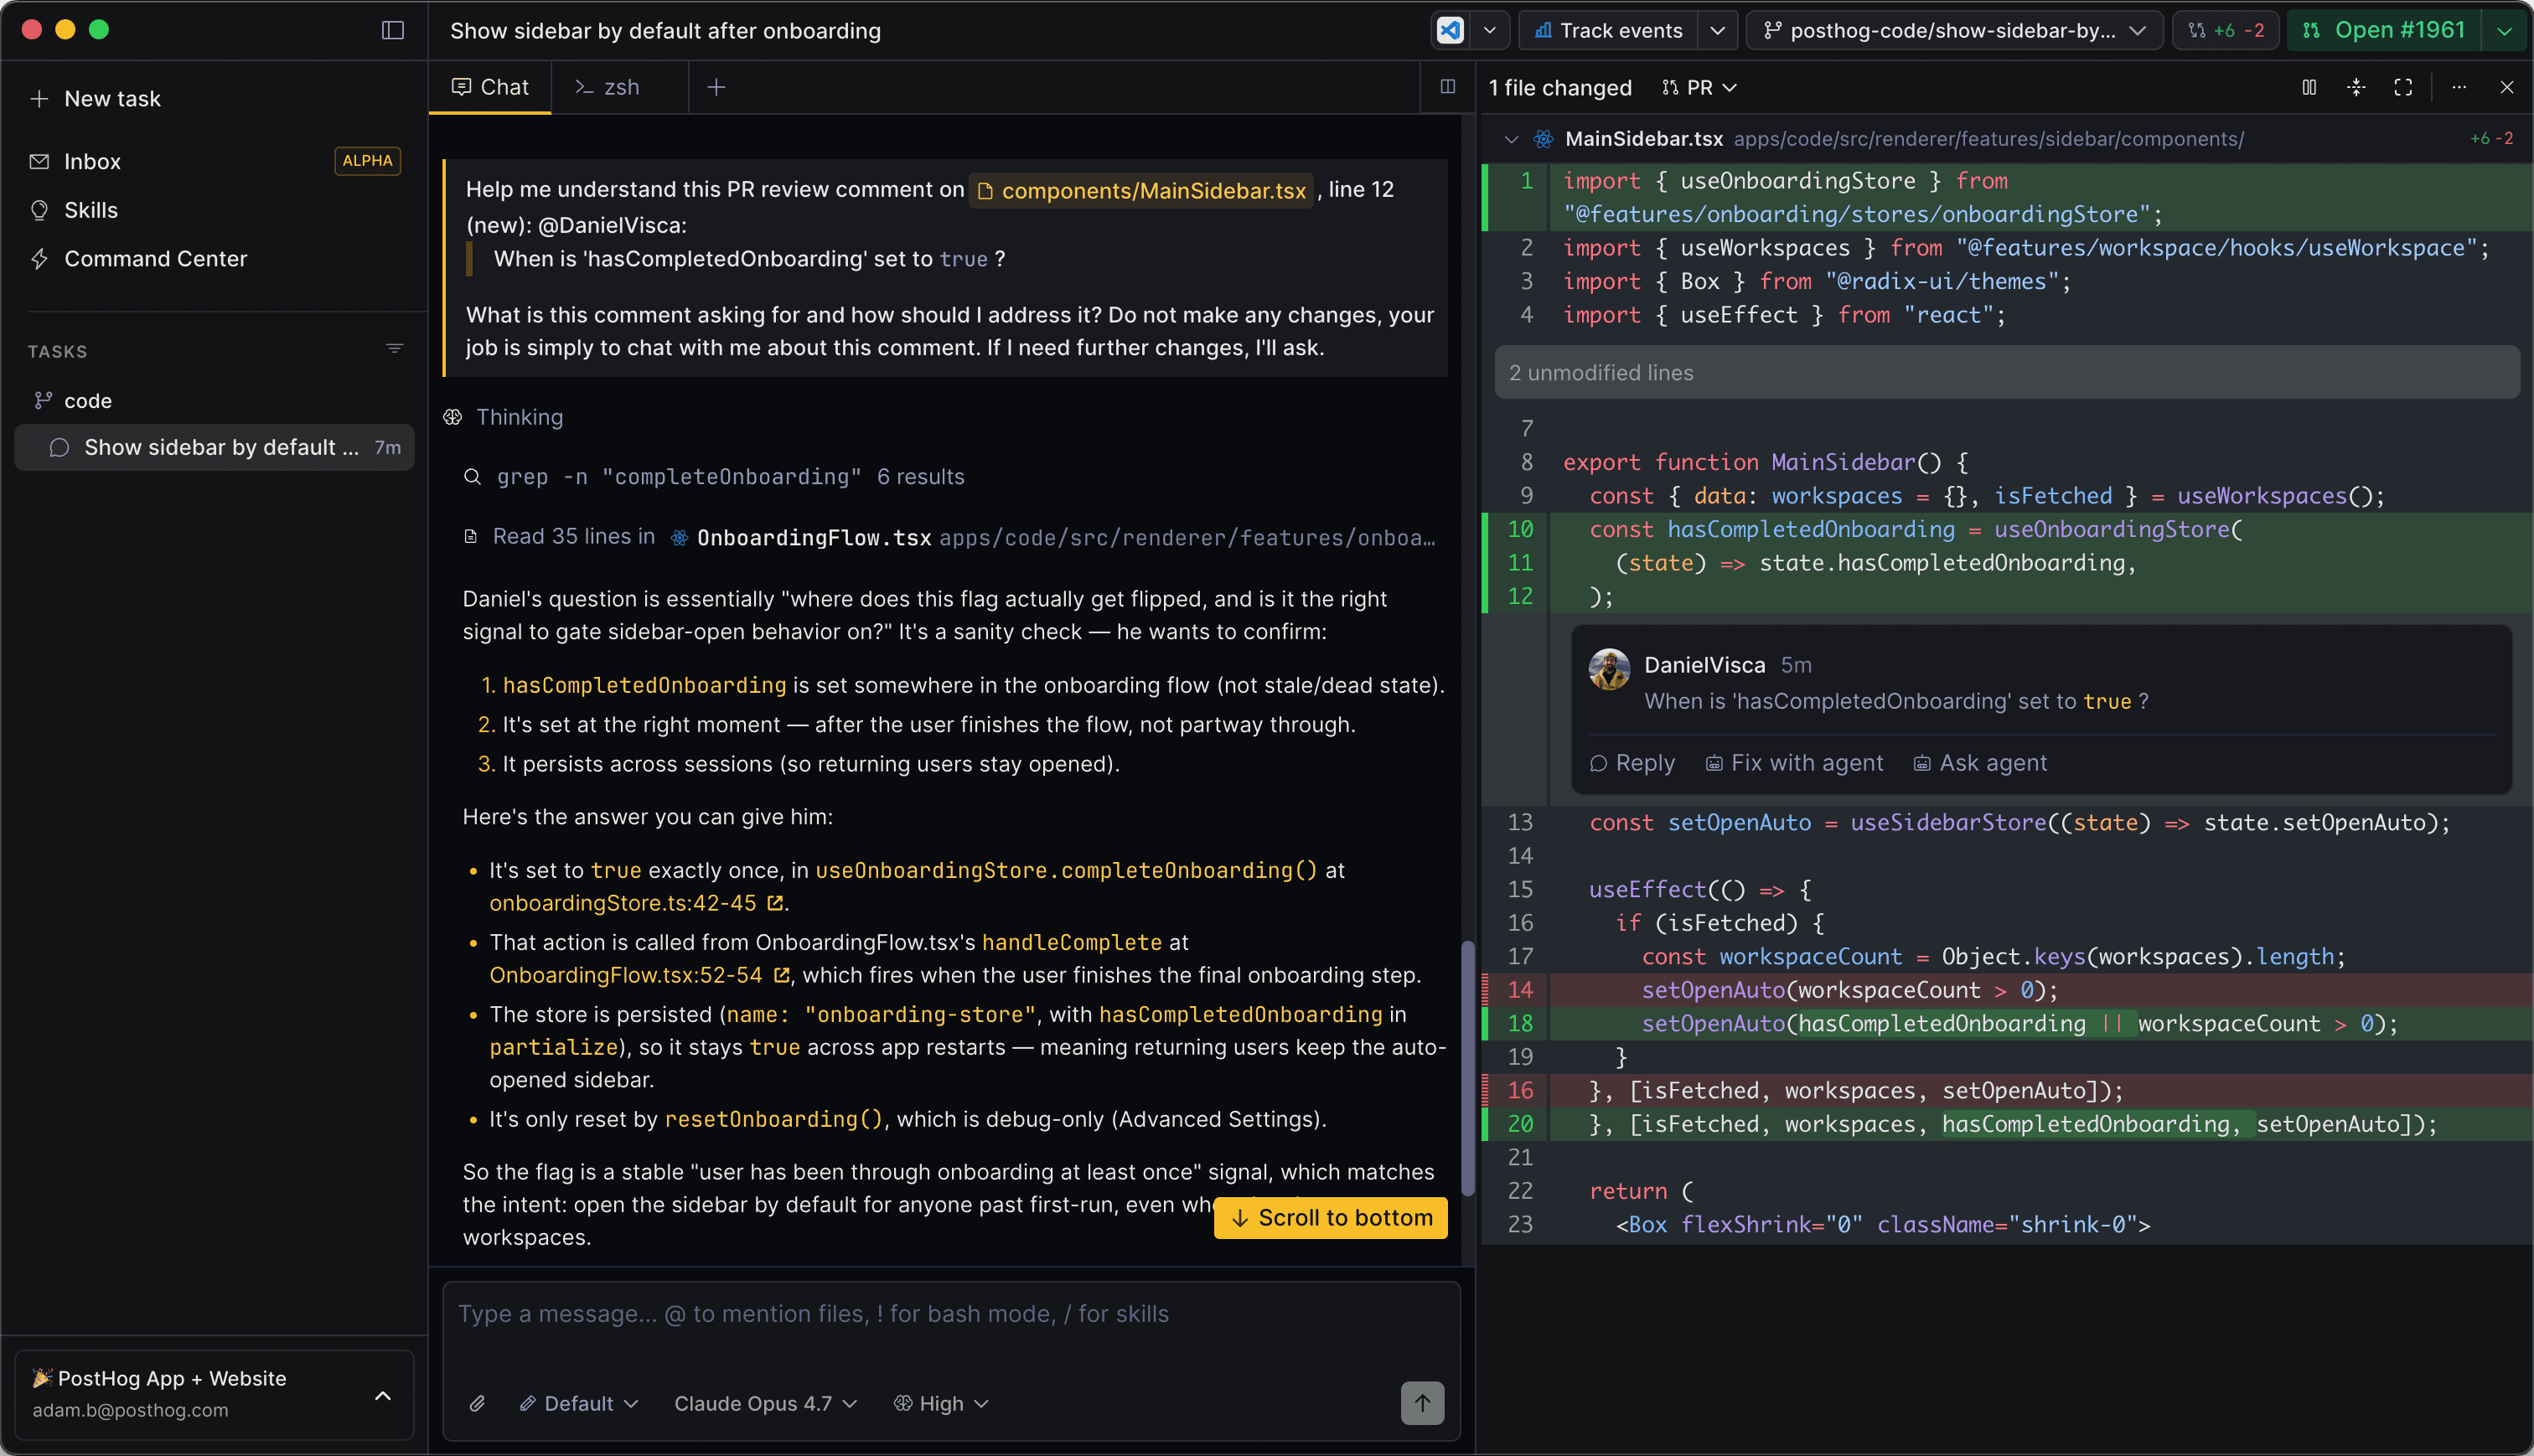The image size is (2534, 1456).
Task: Click the collapse unchanged lines icon
Action: 2356,87
